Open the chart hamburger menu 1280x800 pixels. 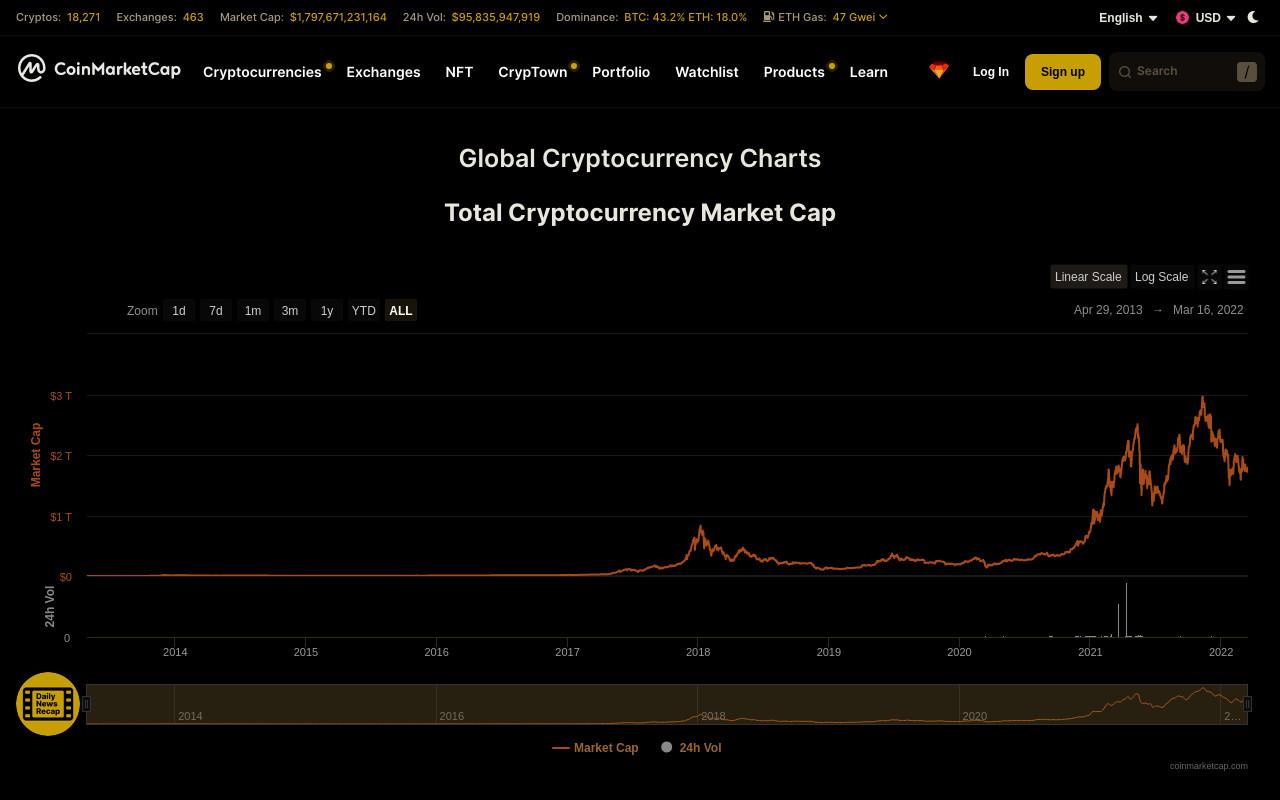point(1236,277)
